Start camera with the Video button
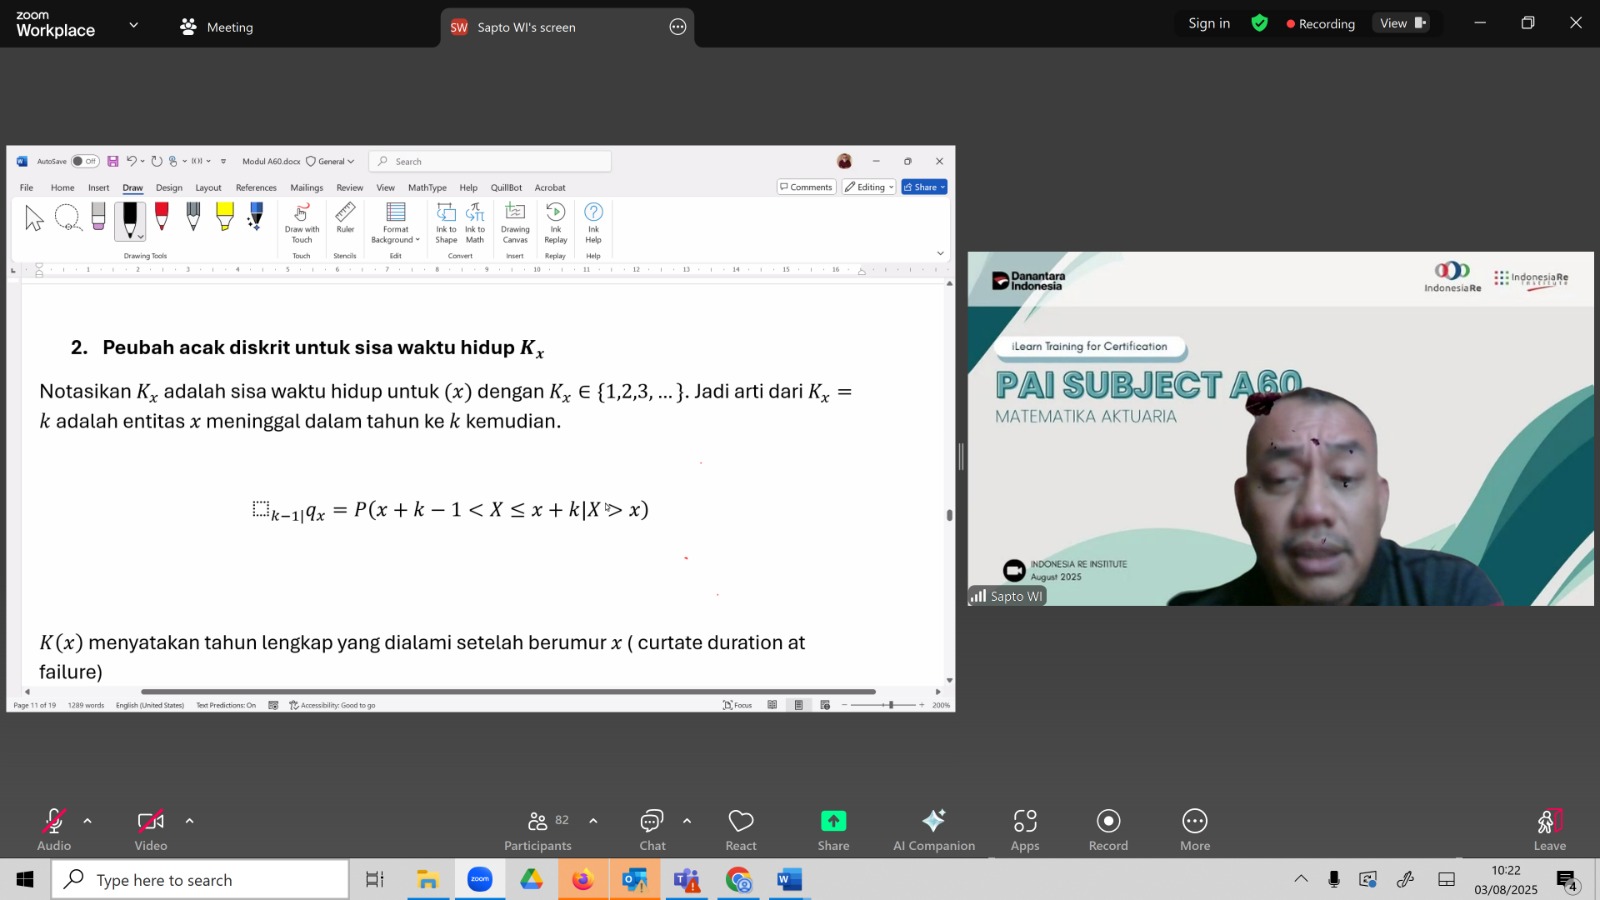Viewport: 1600px width, 900px height. coord(151,830)
